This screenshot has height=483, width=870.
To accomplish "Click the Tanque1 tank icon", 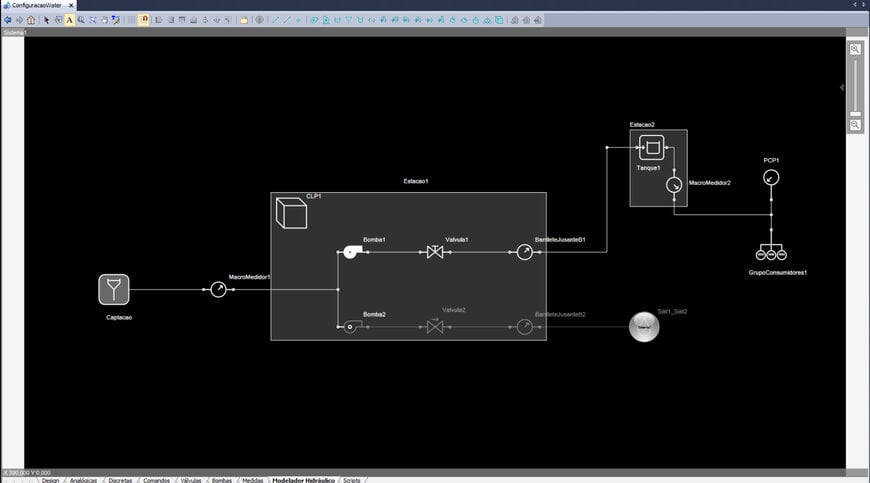I will [651, 149].
